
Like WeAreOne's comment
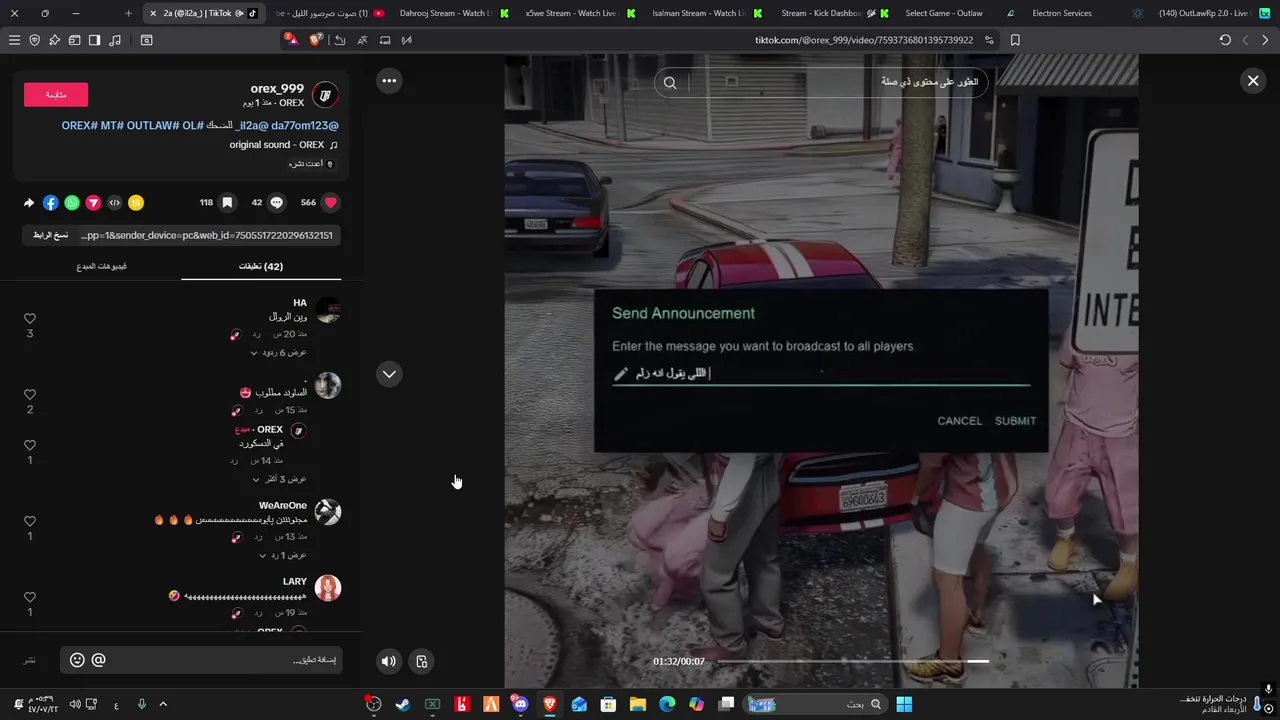30,521
